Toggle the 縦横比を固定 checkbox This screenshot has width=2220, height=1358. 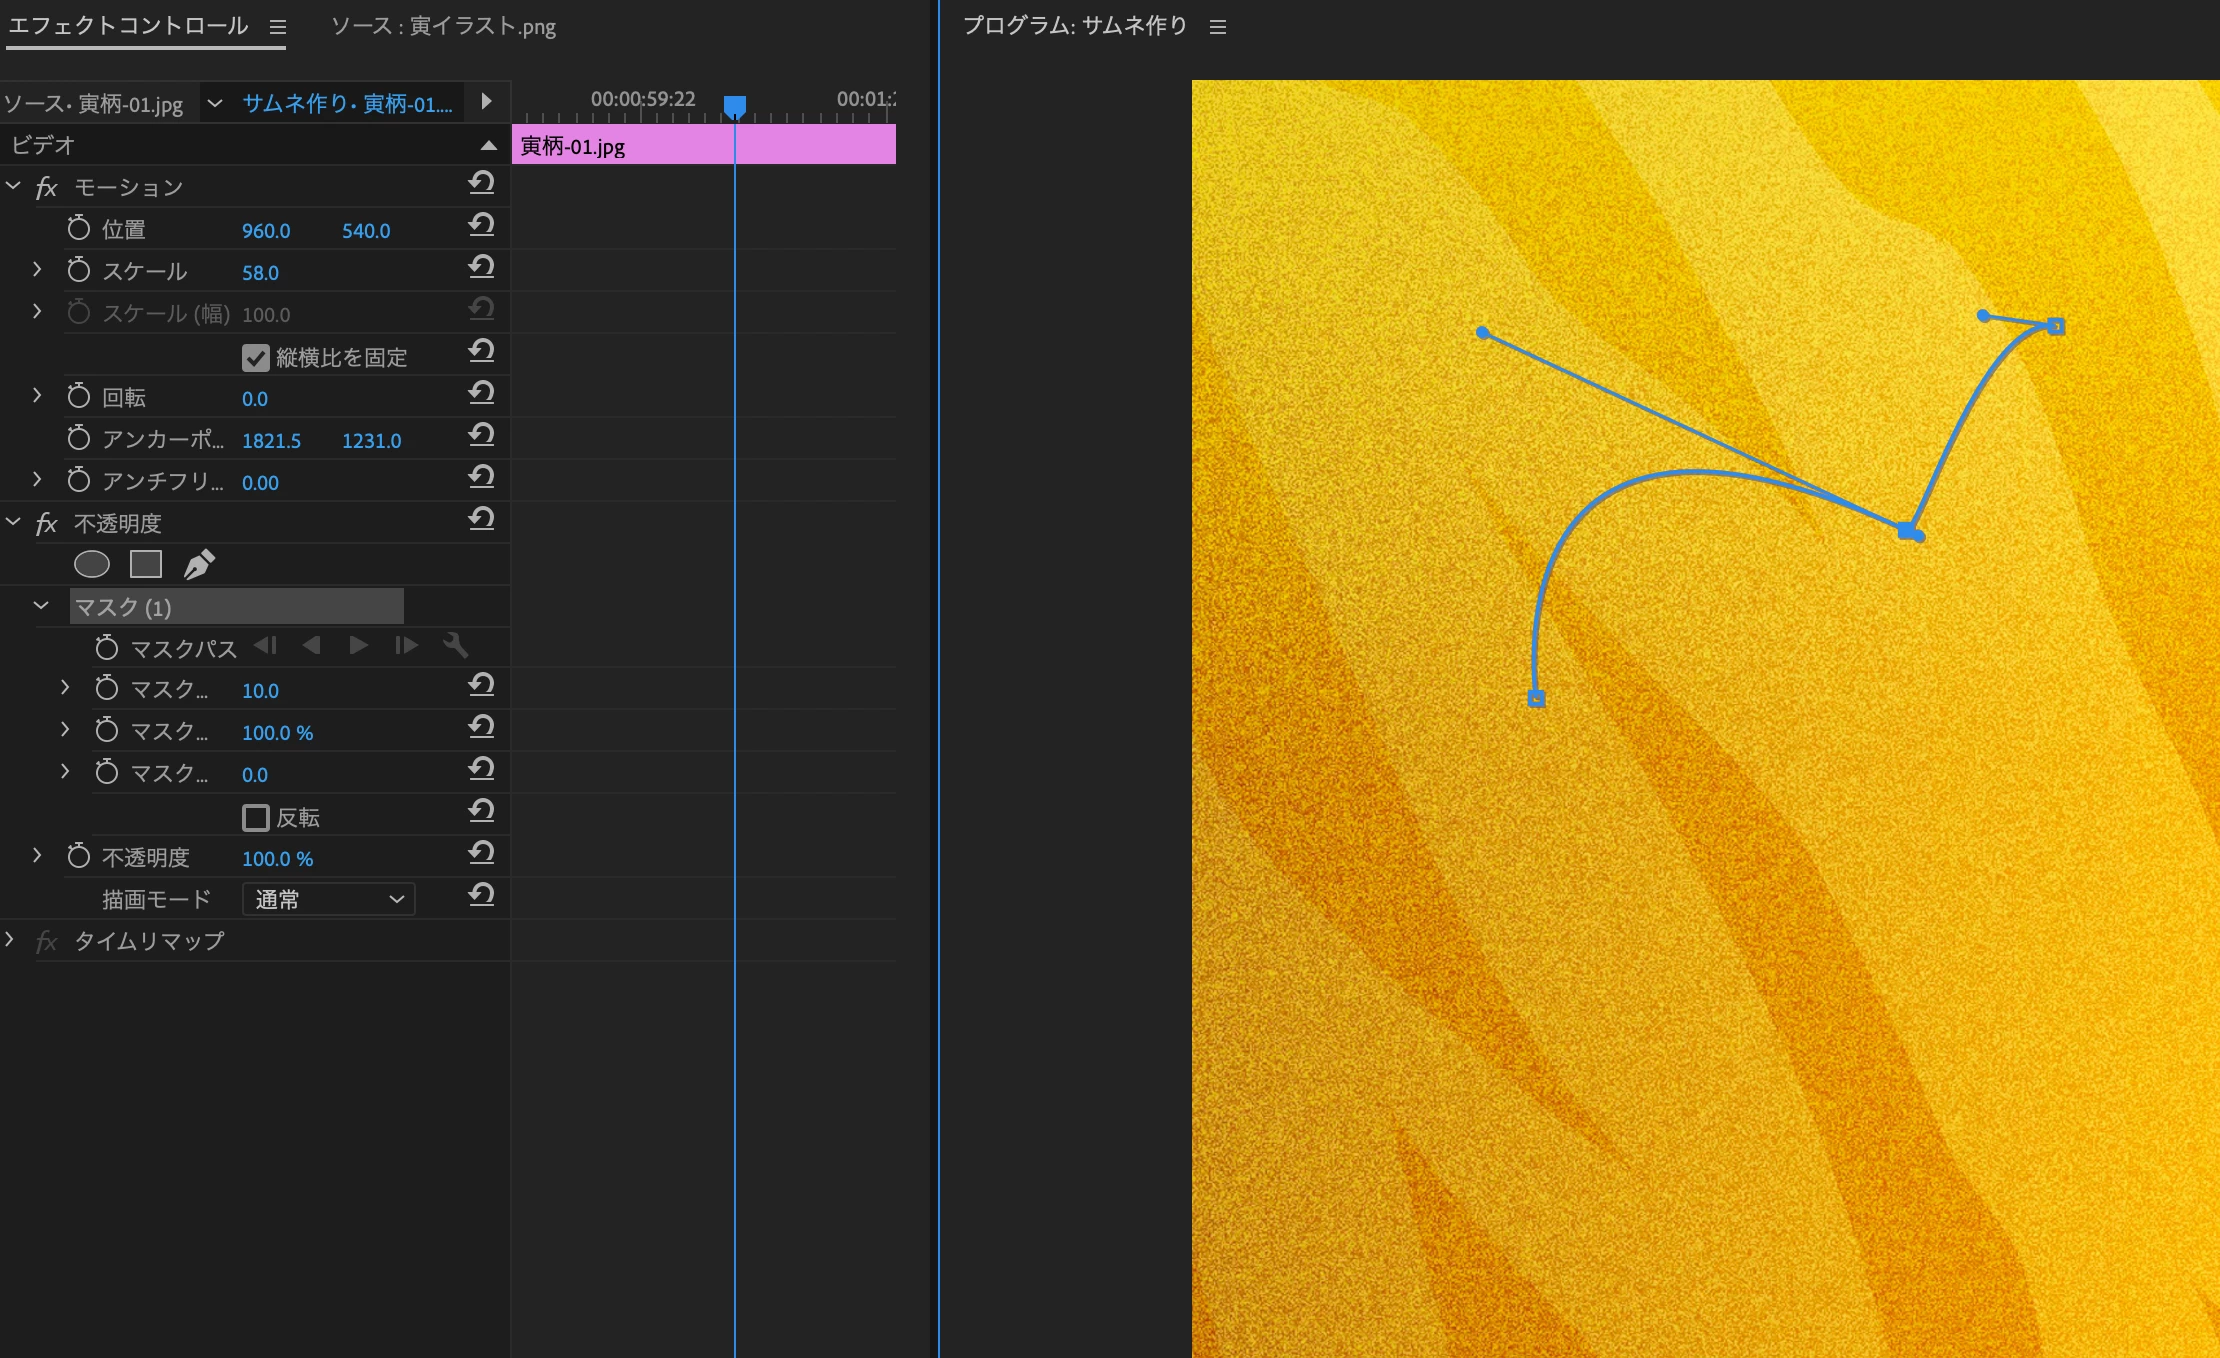click(256, 358)
